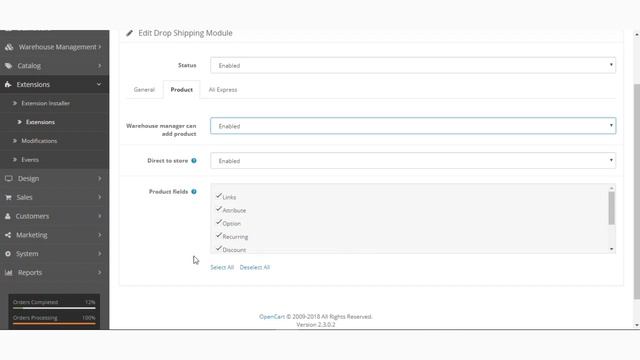Open Extension Installer submenu item
Viewport: 640px width, 360px height.
point(45,103)
